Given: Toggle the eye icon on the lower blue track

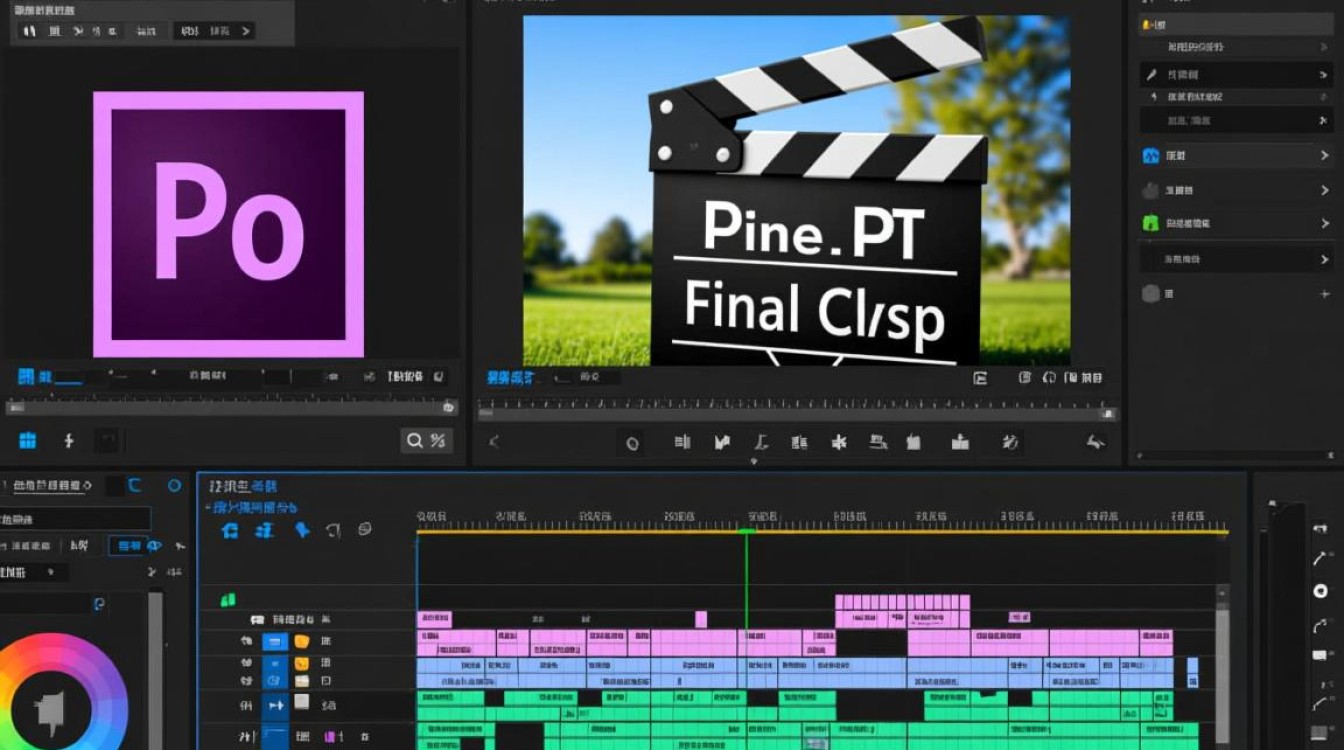Looking at the screenshot, I should tap(246, 680).
